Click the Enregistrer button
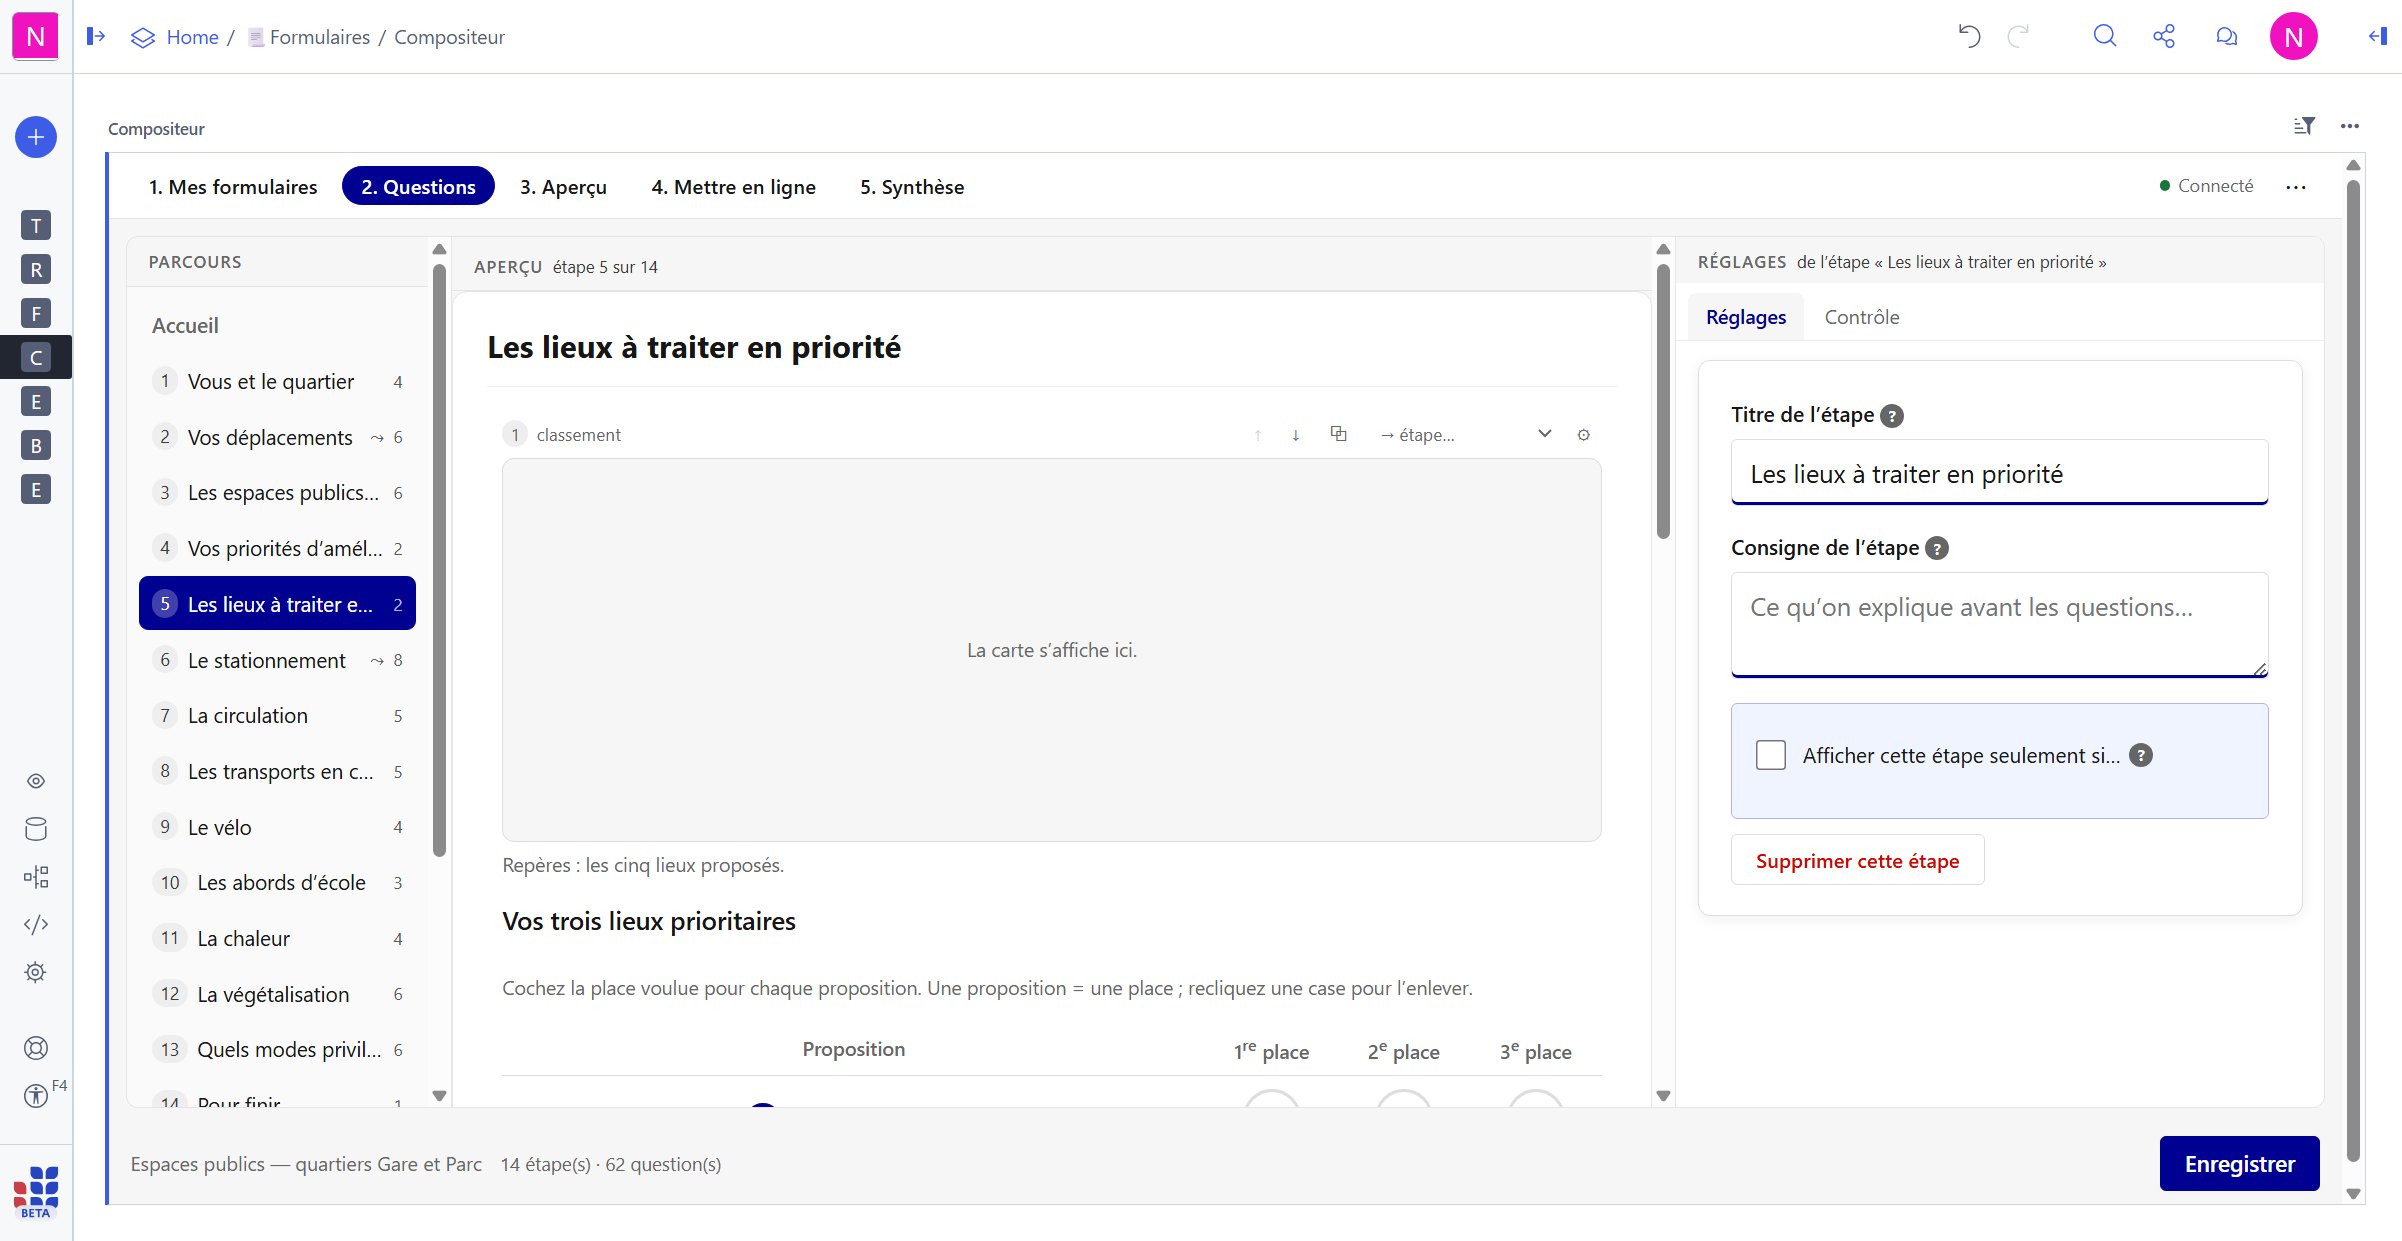Image resolution: width=2402 pixels, height=1241 pixels. click(x=2239, y=1164)
